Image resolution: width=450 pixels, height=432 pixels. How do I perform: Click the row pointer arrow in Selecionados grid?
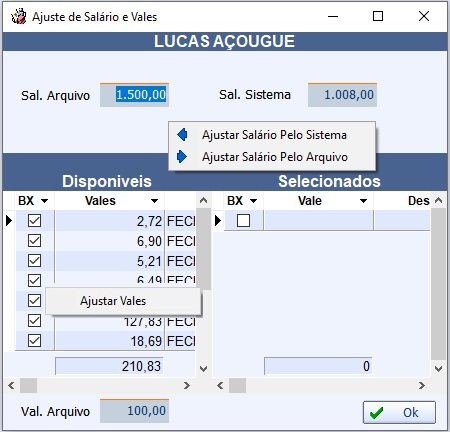tap(218, 220)
